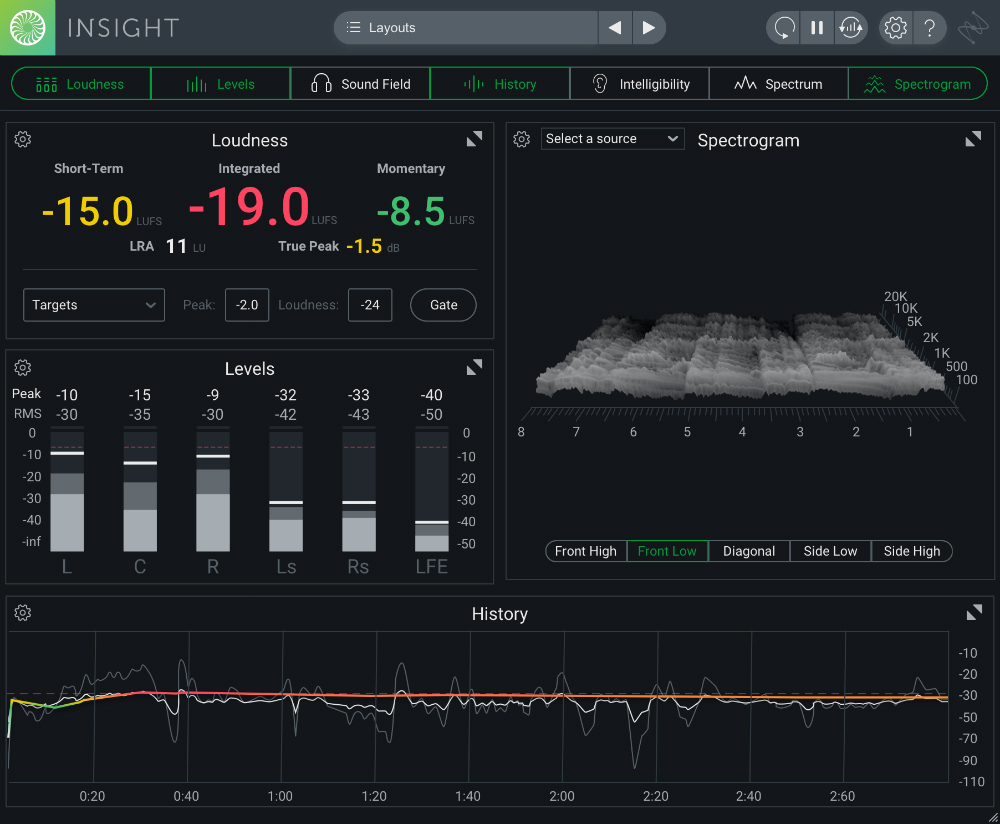
Task: Expand the Spectrogram panel to fullscreen
Action: coord(972,139)
